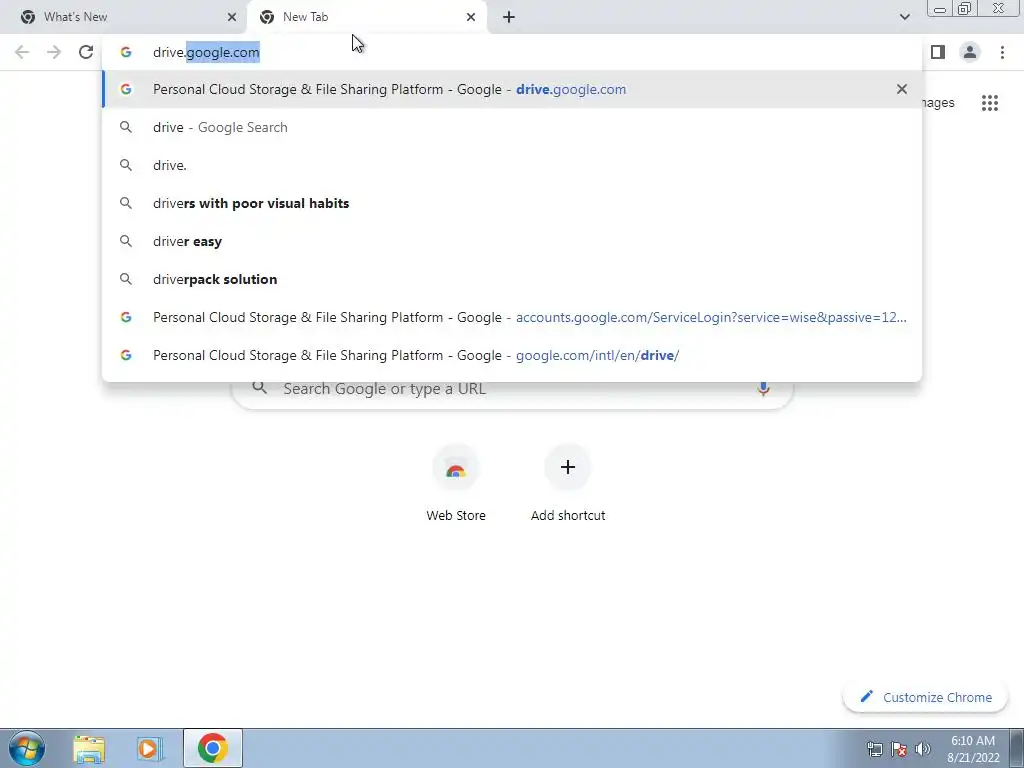Open a new tab with plus button
Screen dimensions: 1024x768
[509, 17]
